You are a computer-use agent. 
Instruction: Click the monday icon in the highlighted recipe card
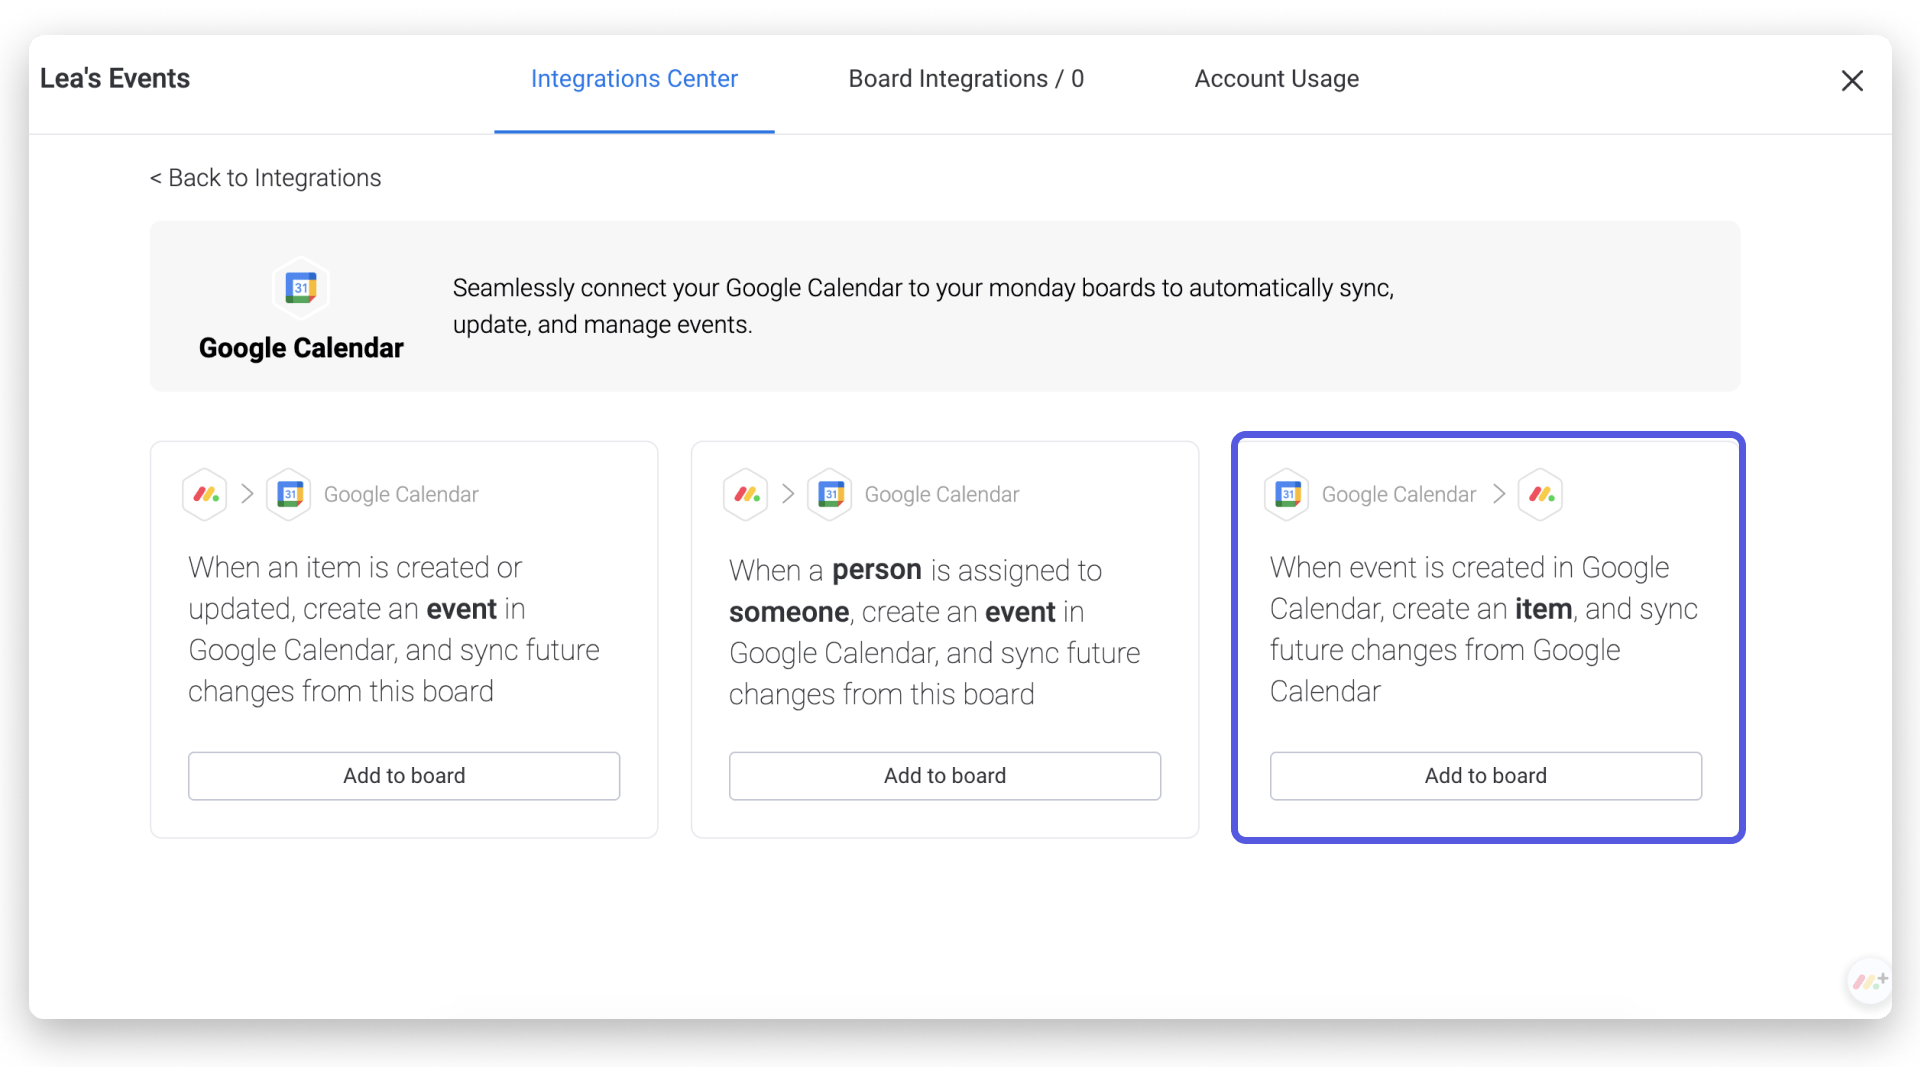click(x=1541, y=494)
